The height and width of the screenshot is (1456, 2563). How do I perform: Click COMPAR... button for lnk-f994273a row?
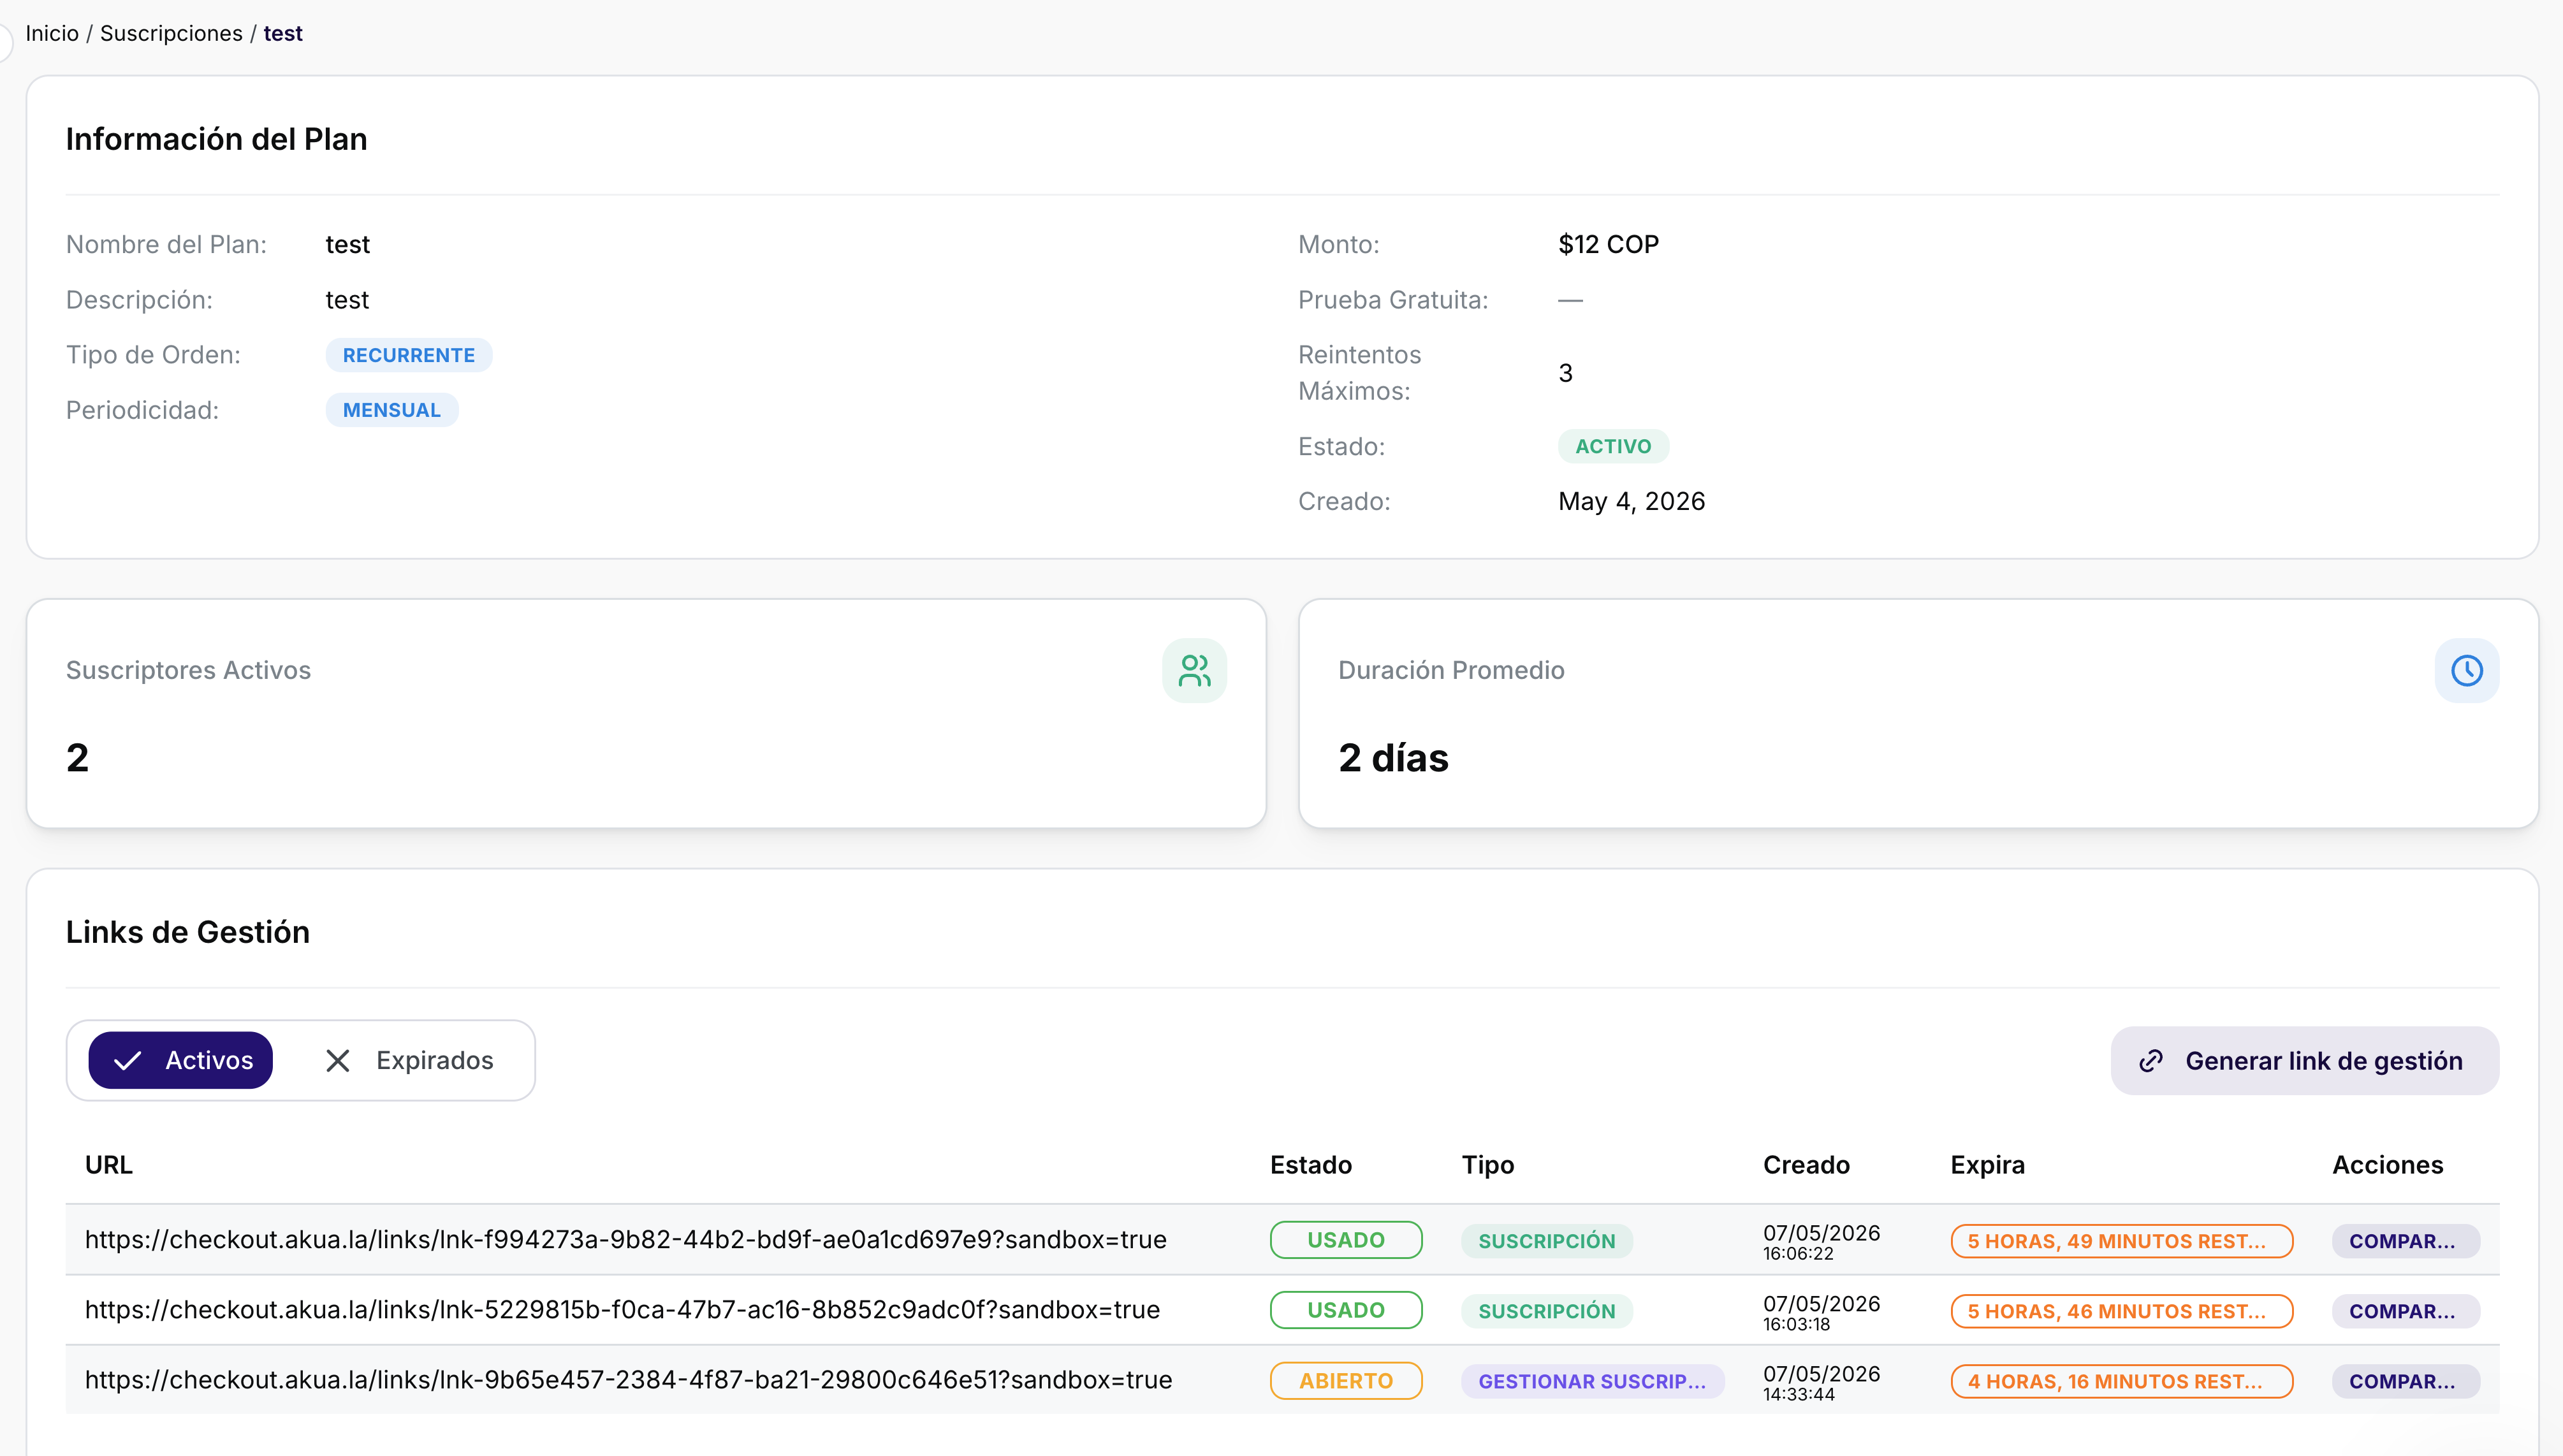(x=2405, y=1241)
